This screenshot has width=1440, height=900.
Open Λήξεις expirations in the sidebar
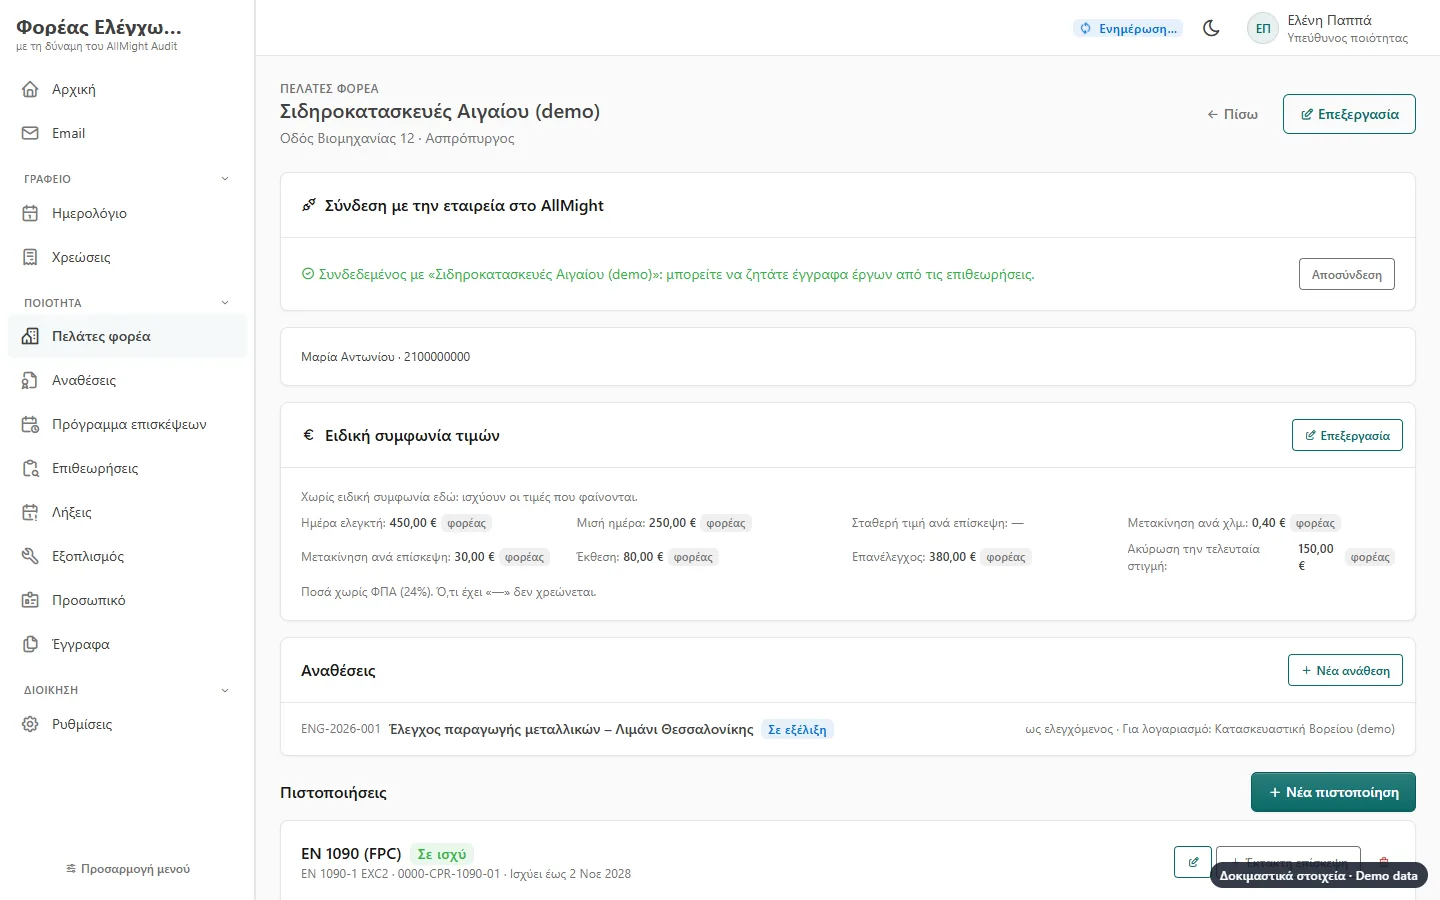[127, 512]
